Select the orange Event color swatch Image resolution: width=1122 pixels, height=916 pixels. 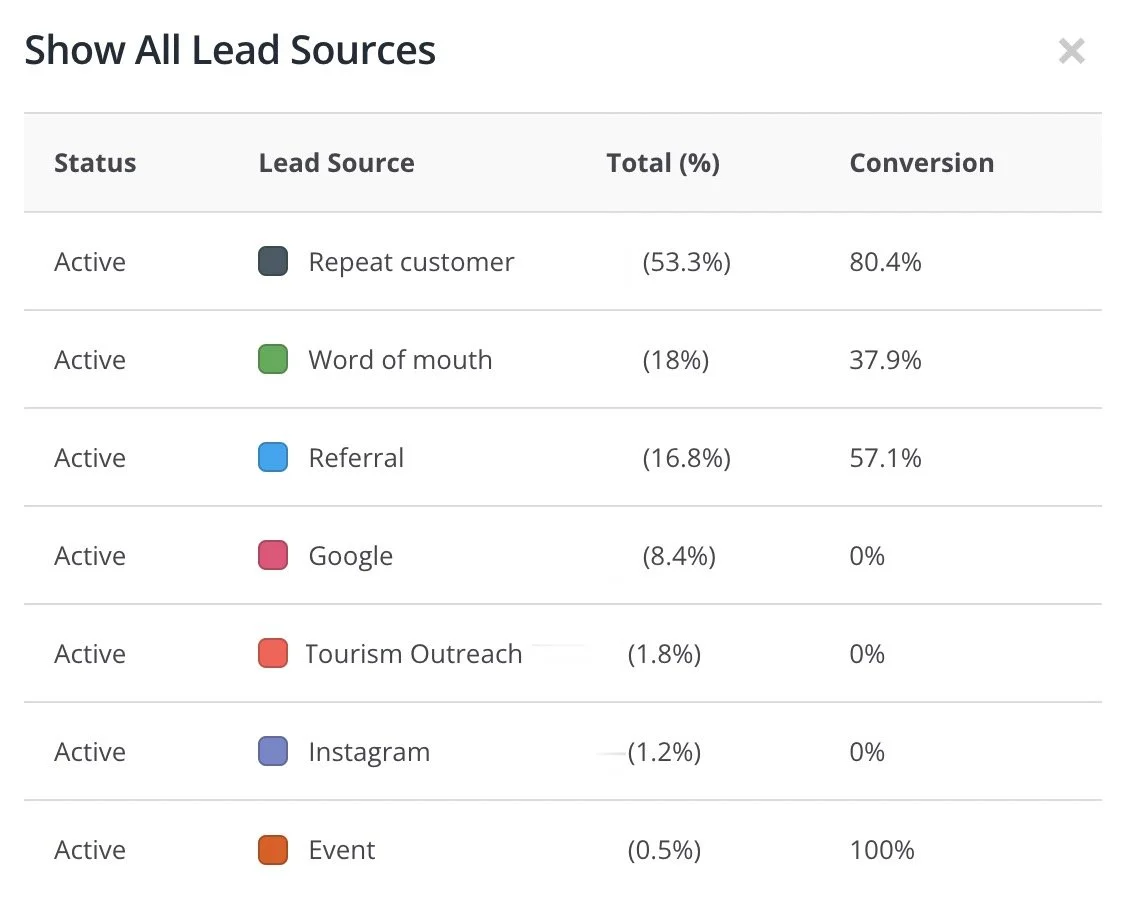[x=273, y=850]
